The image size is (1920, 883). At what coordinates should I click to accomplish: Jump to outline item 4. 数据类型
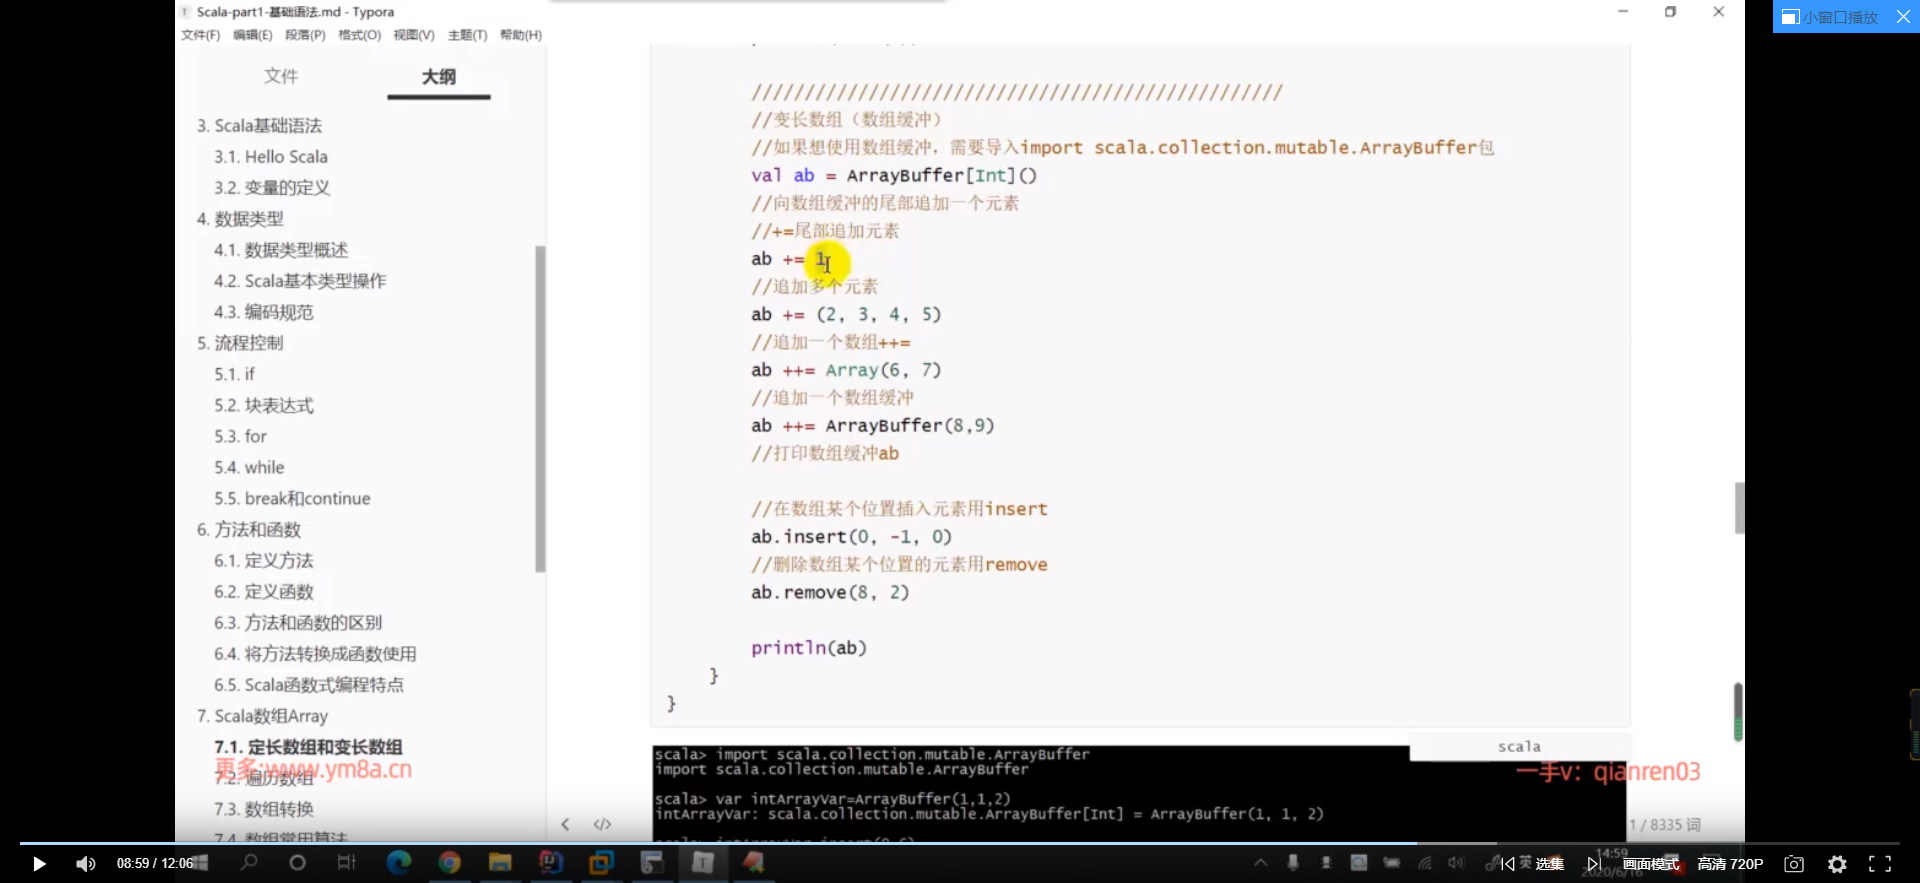[x=240, y=219]
